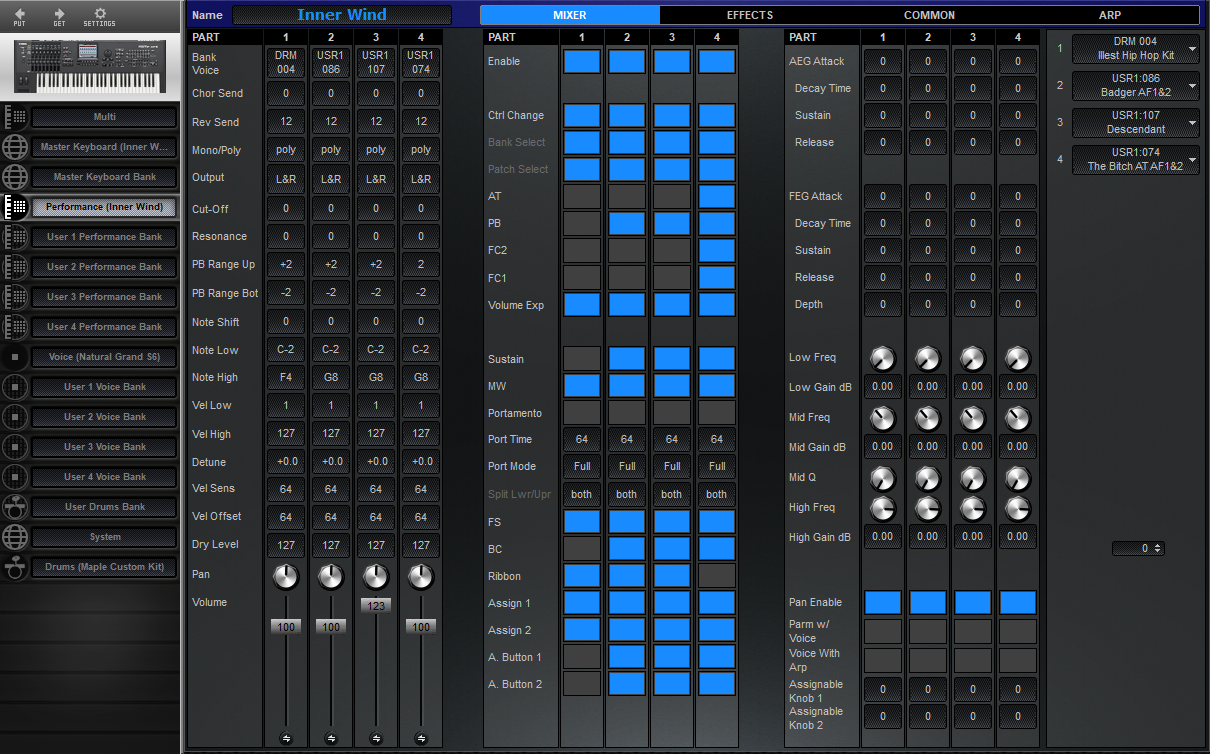Screen dimensions: 1210x754
Task: Select the Multi mode icon in the sidebar
Action: pyautogui.click(x=14, y=117)
